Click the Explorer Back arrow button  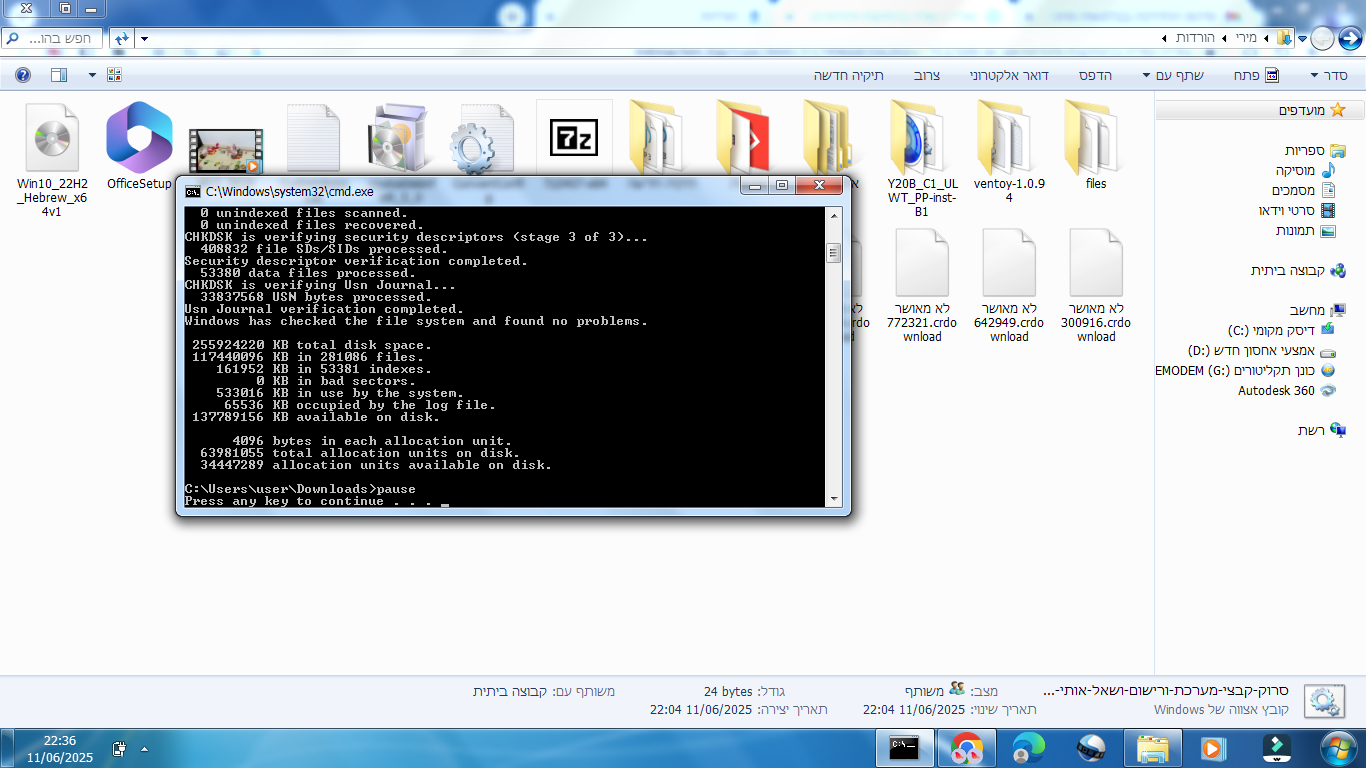[x=1349, y=38]
